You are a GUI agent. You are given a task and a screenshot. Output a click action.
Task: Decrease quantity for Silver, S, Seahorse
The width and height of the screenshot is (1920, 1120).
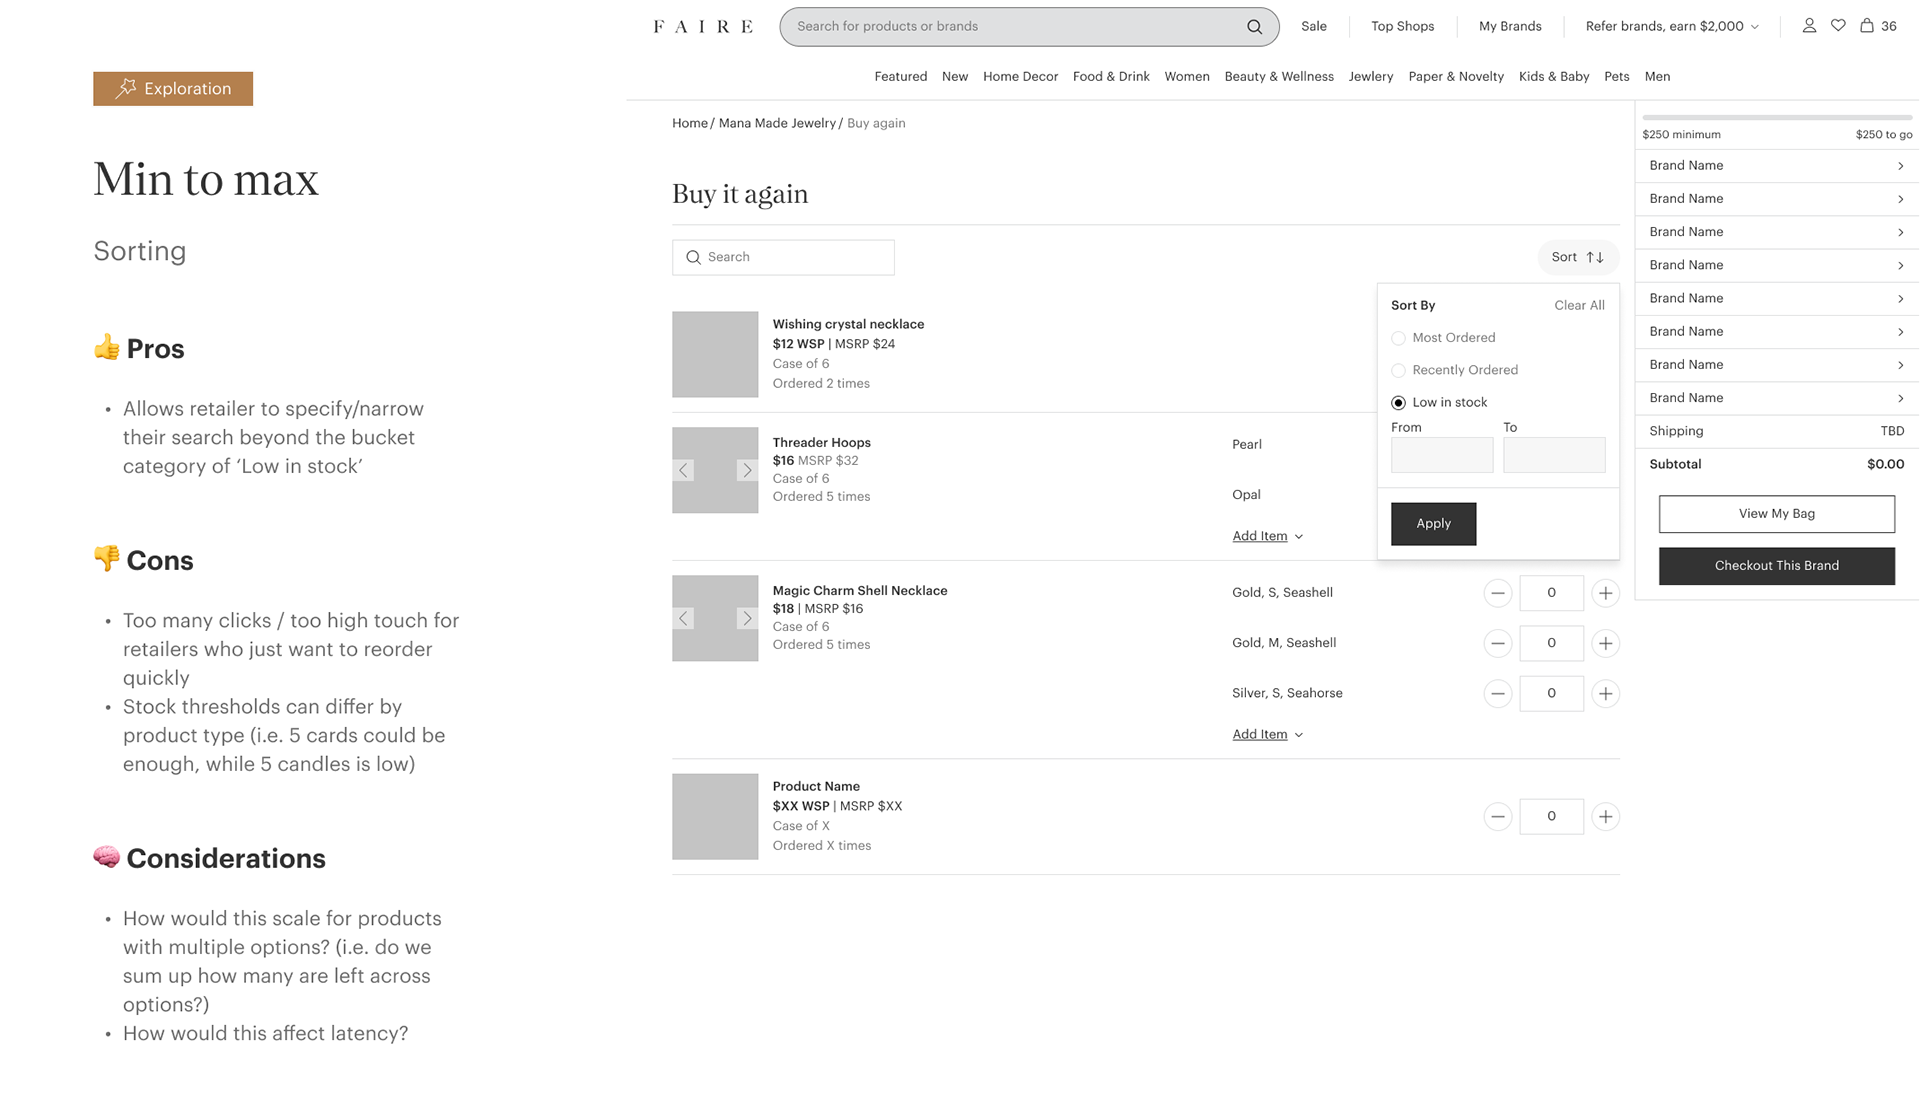1497,693
